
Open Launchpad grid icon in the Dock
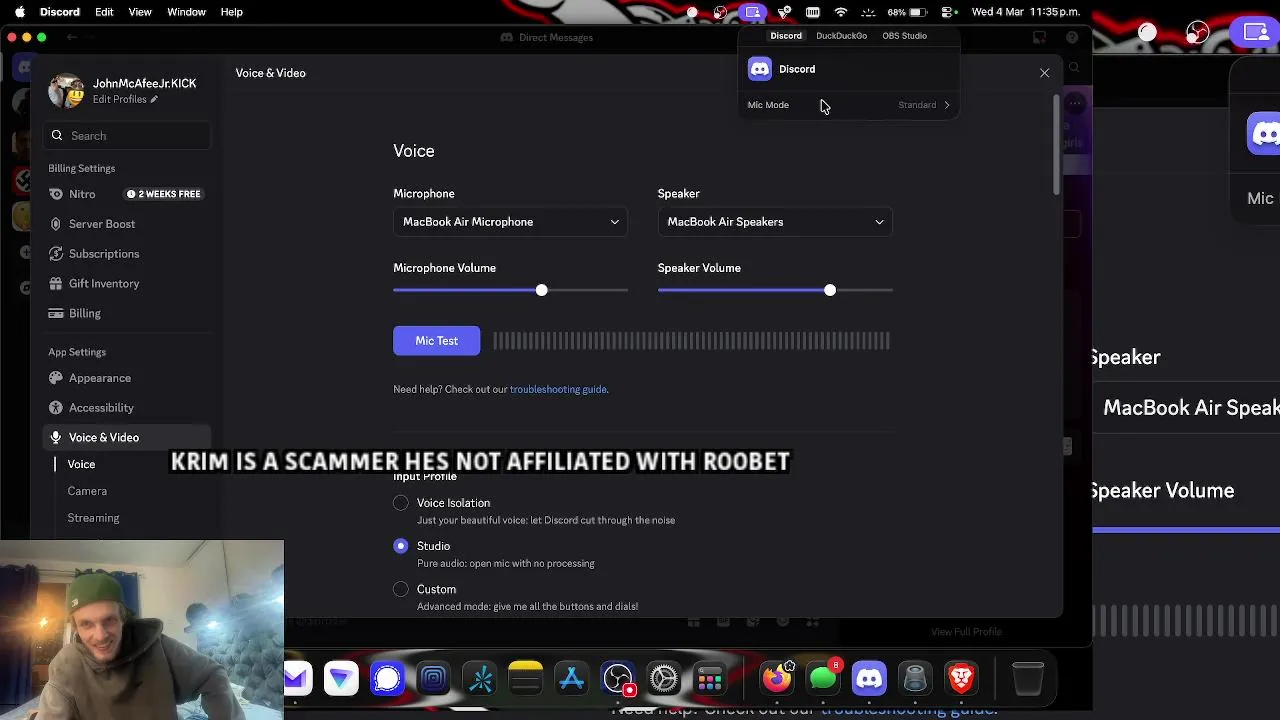[710, 679]
